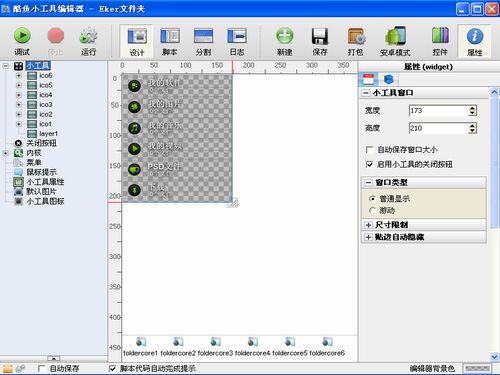Screen dimensions: 500x375
Task: Enable 自动保存窗口大小 checkbox
Action: pyautogui.click(x=369, y=150)
